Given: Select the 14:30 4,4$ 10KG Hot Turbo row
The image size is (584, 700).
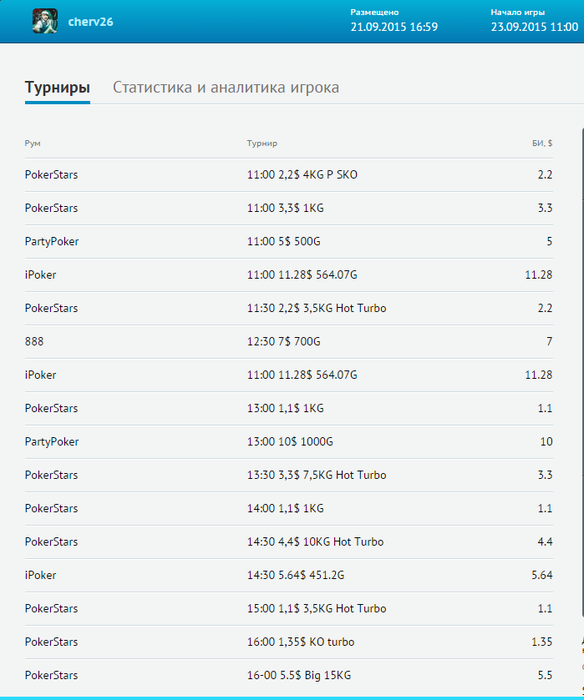Looking at the screenshot, I should point(288,542).
